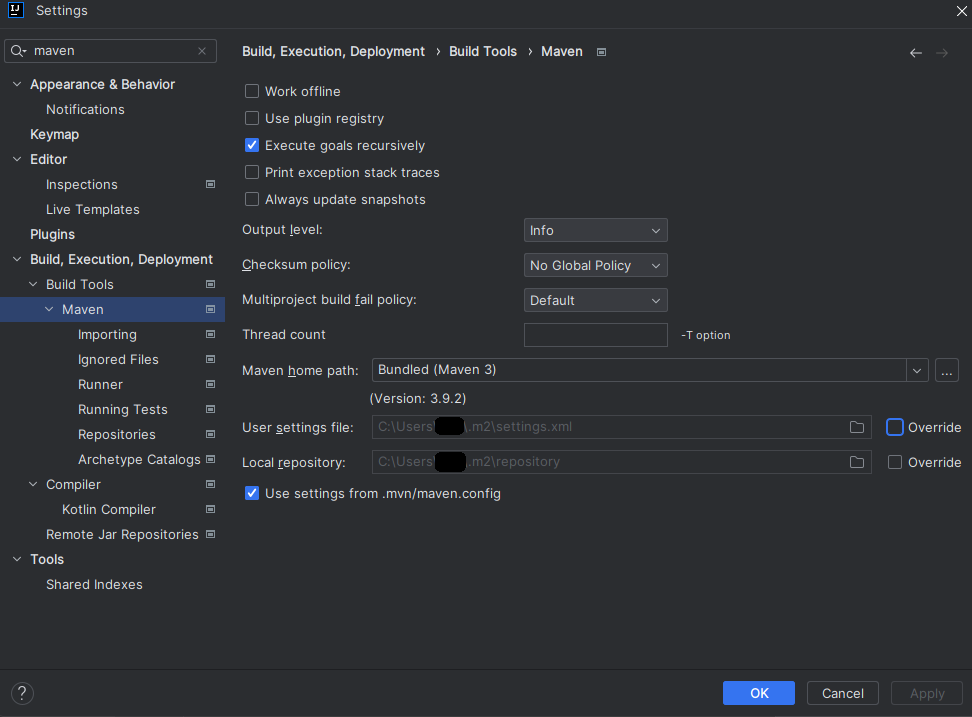The height and width of the screenshot is (717, 972).
Task: Click project-level icon beside Compiler
Action: pyautogui.click(x=211, y=484)
